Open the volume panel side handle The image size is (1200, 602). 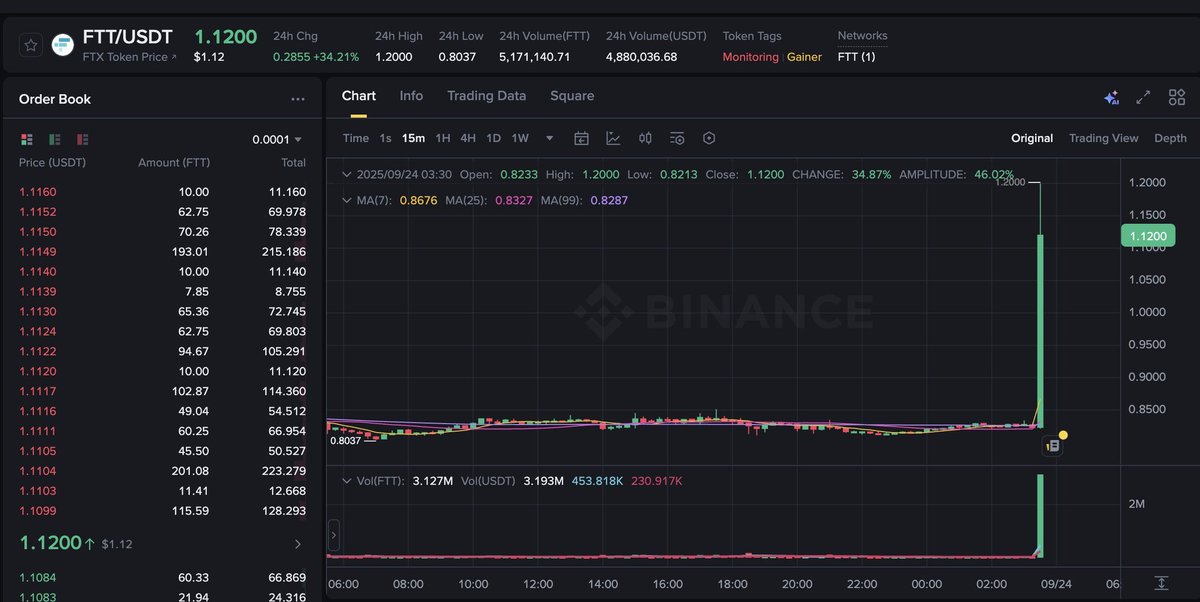(333, 535)
